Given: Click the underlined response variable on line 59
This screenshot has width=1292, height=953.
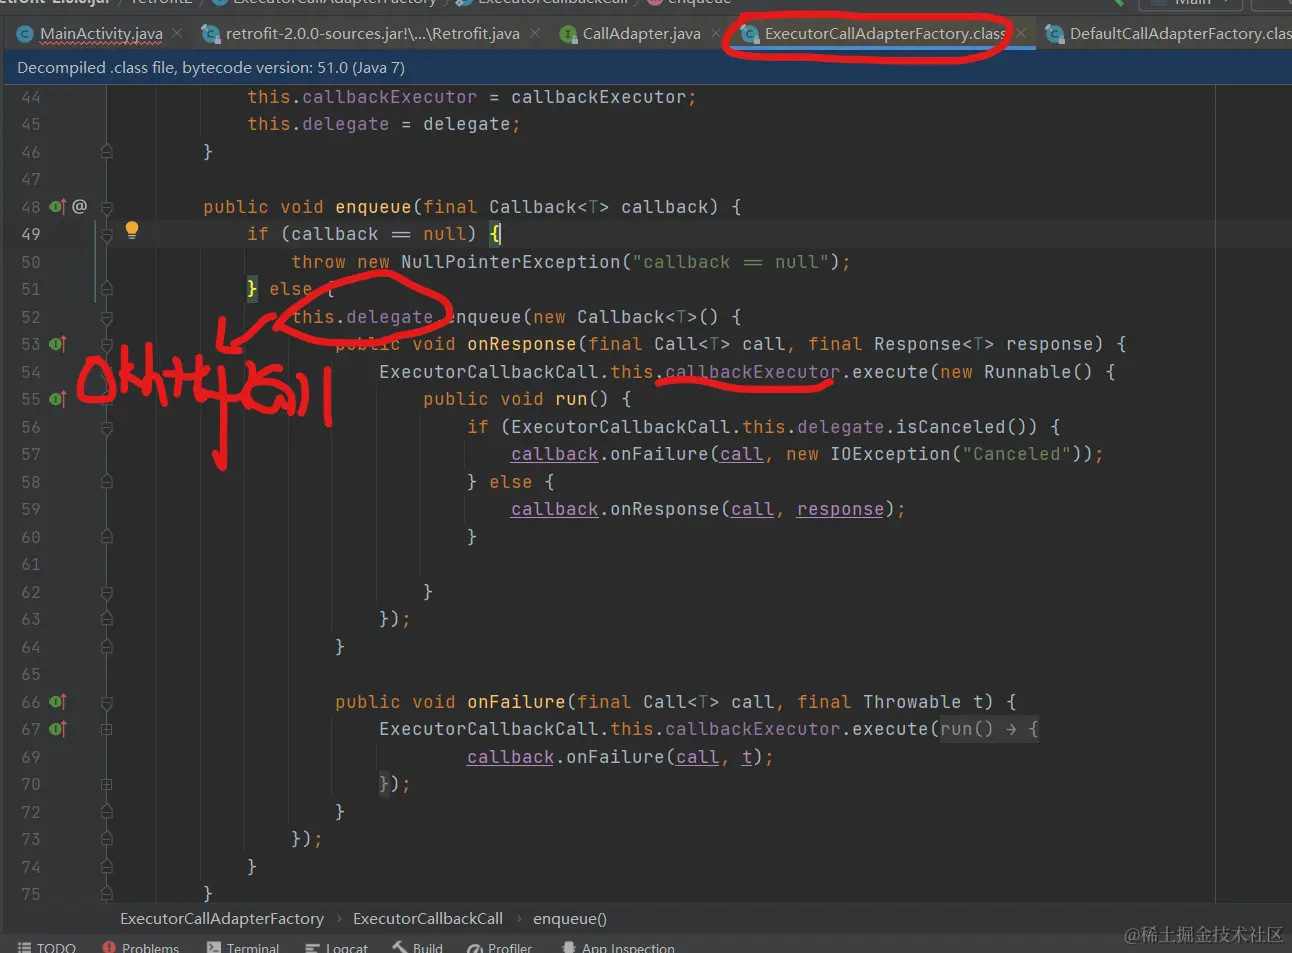Looking at the screenshot, I should [840, 509].
